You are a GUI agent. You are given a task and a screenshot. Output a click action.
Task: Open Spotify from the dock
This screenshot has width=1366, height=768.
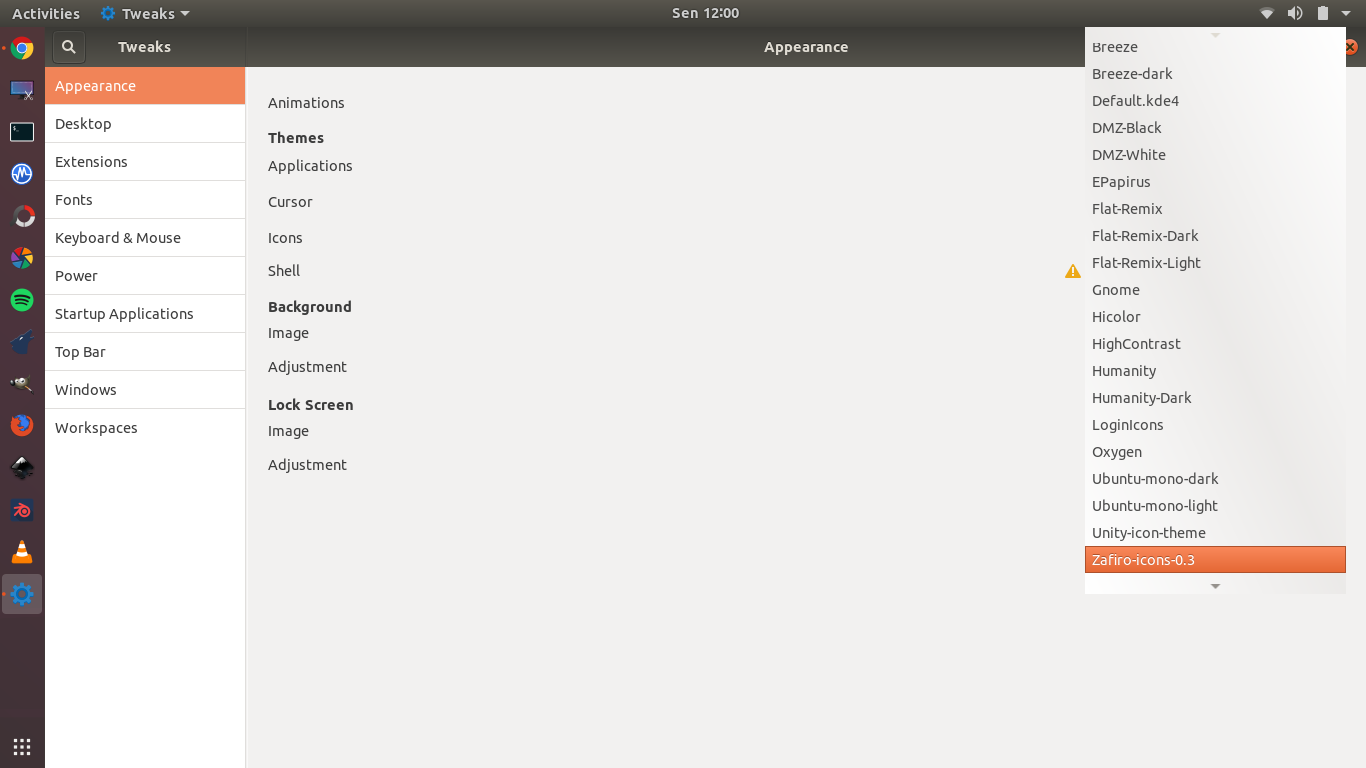(22, 300)
